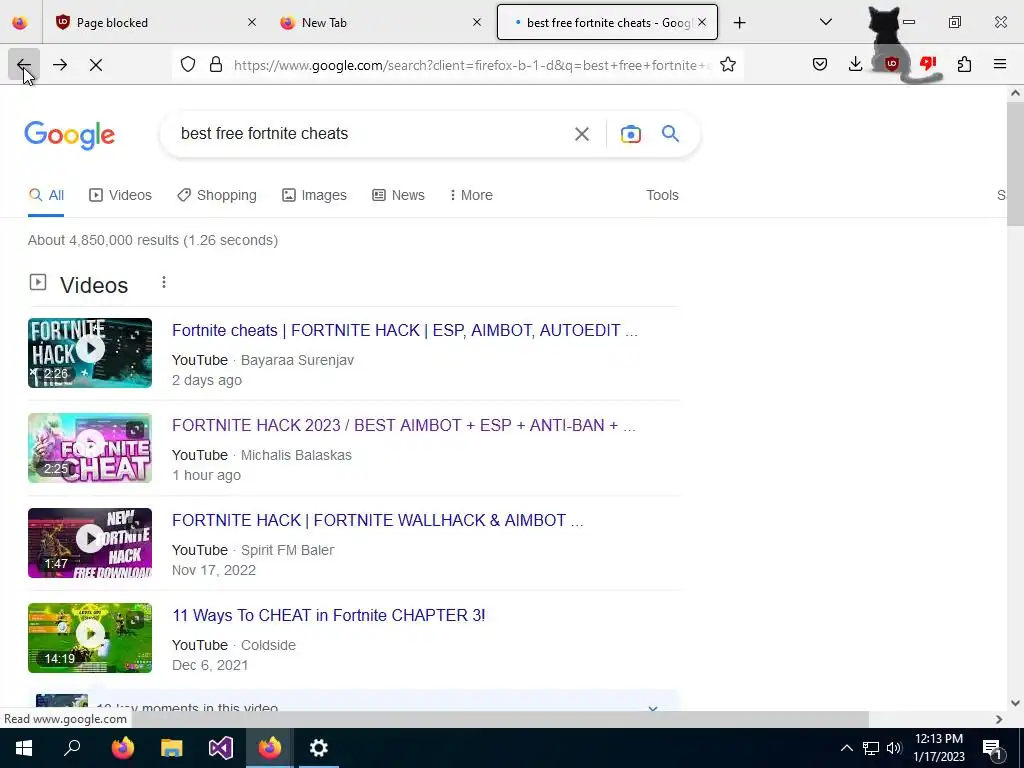View site security padlock info
The image size is (1024, 768).
point(216,65)
